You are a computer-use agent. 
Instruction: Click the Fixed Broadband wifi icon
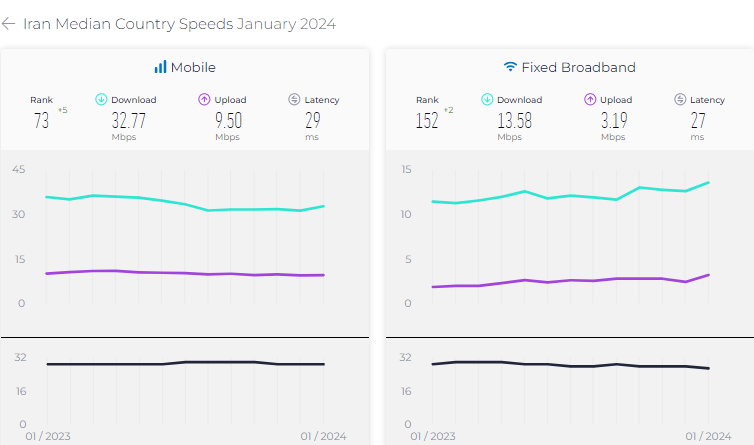(510, 67)
